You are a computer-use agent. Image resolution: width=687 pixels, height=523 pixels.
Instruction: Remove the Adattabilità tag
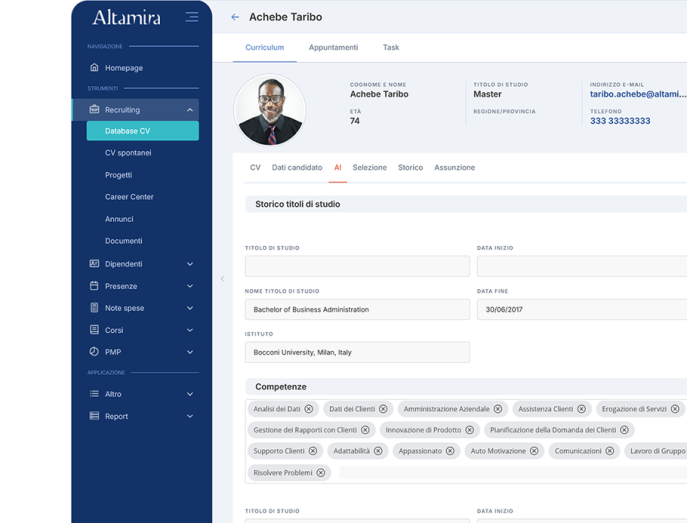378,451
